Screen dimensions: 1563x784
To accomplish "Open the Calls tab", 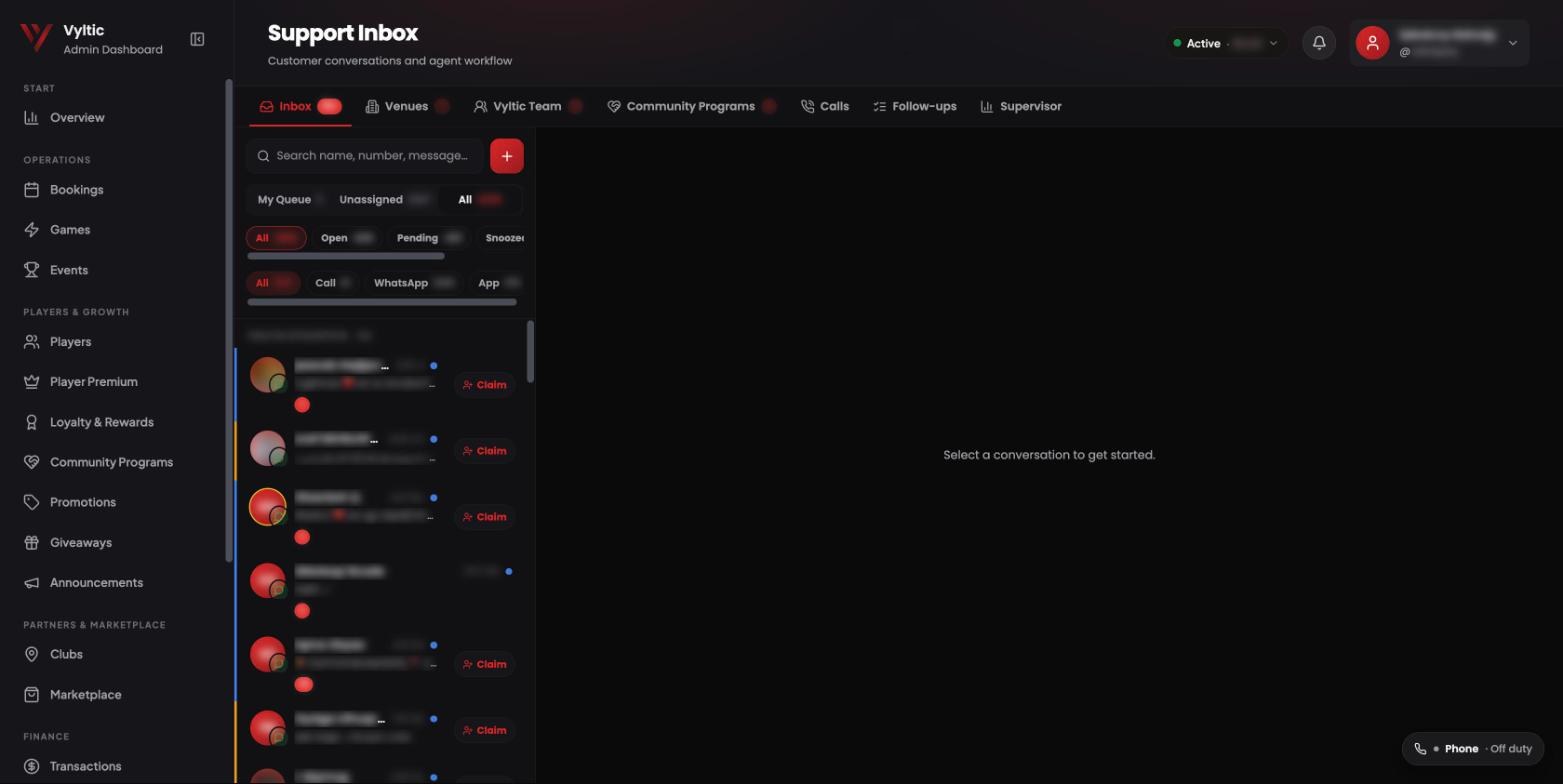I will click(825, 106).
